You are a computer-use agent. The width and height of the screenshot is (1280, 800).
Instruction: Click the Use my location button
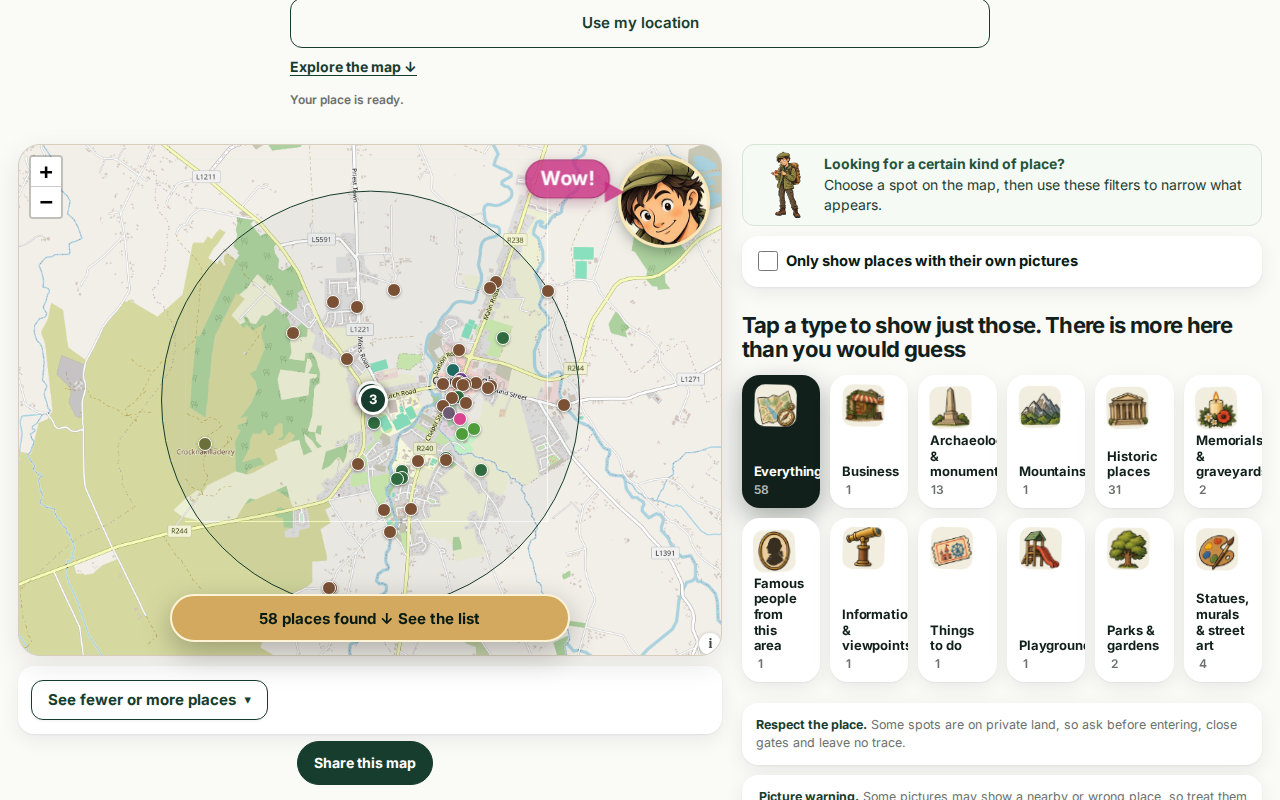640,23
